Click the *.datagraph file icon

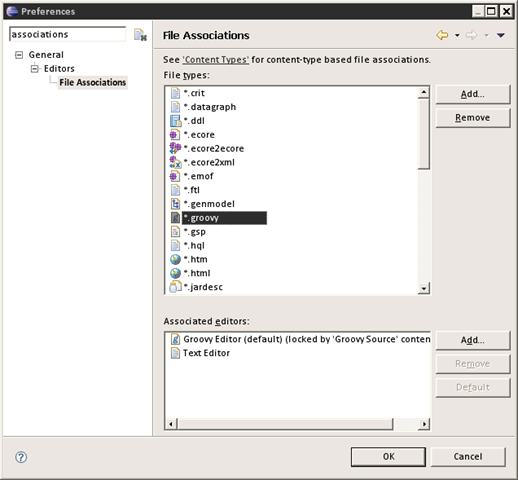175,107
